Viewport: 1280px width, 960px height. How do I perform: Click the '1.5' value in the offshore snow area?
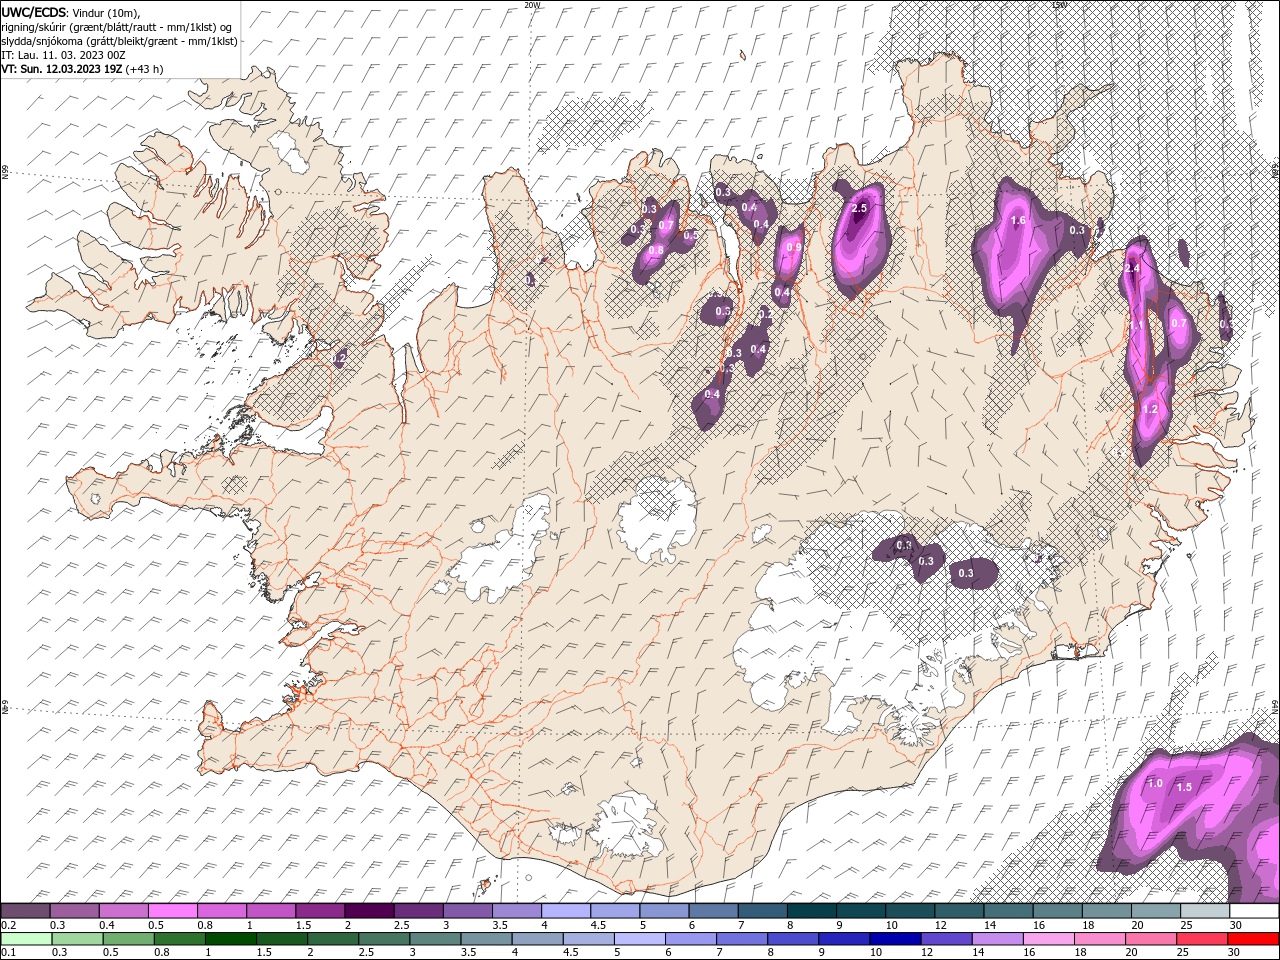1184,788
